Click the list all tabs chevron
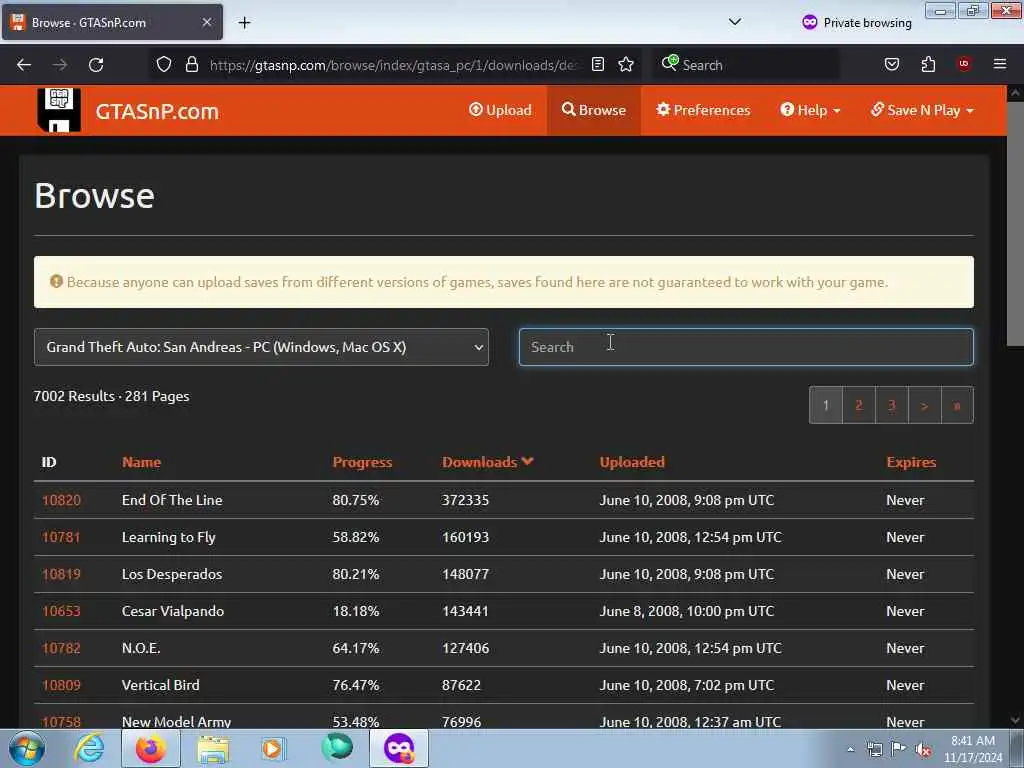This screenshot has height=768, width=1024. (x=735, y=22)
